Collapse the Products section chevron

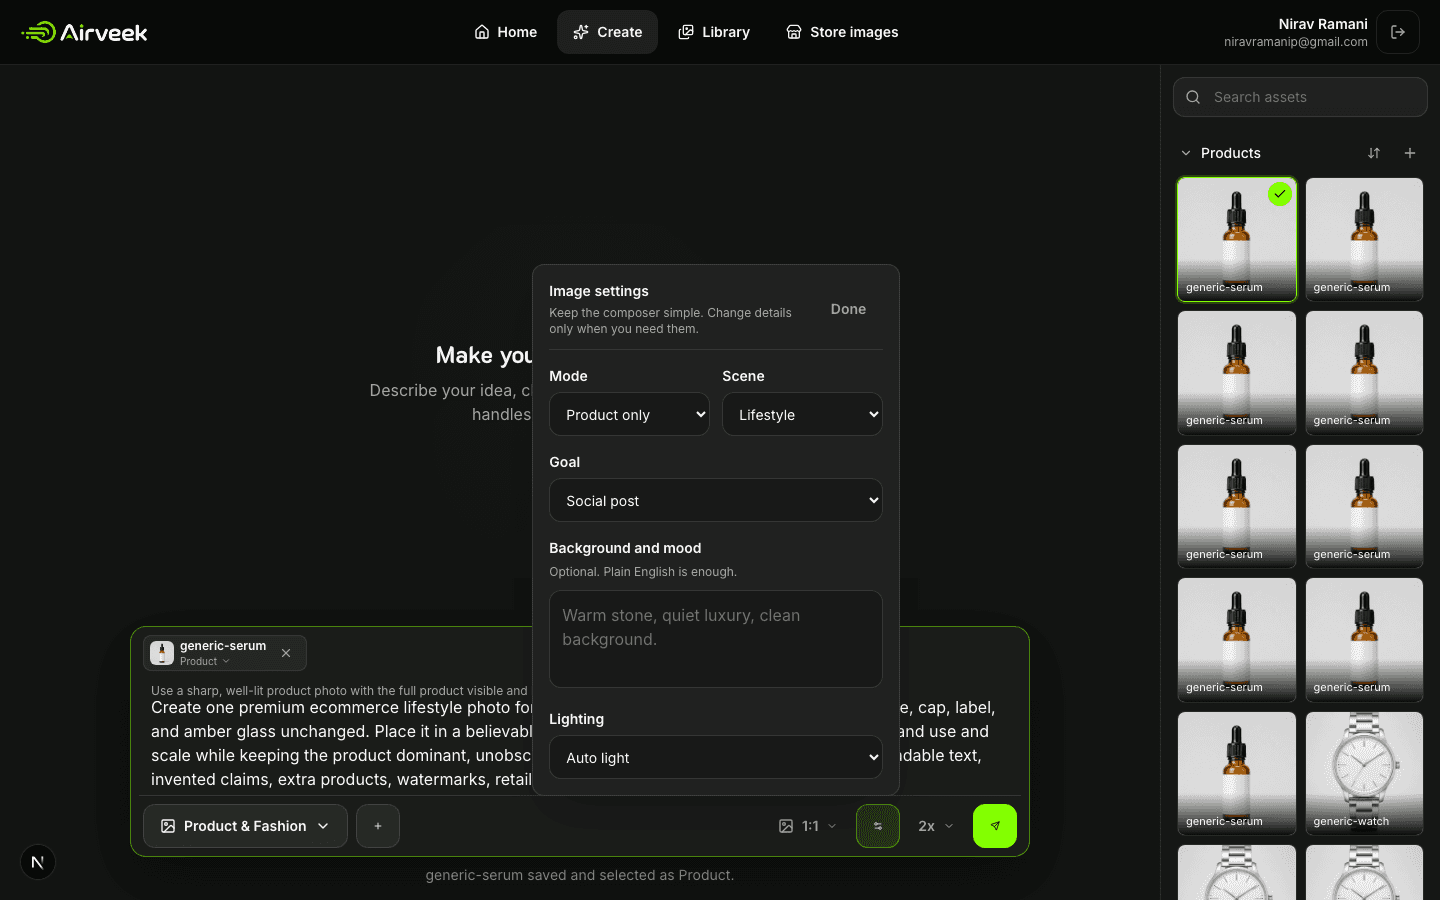click(x=1186, y=153)
